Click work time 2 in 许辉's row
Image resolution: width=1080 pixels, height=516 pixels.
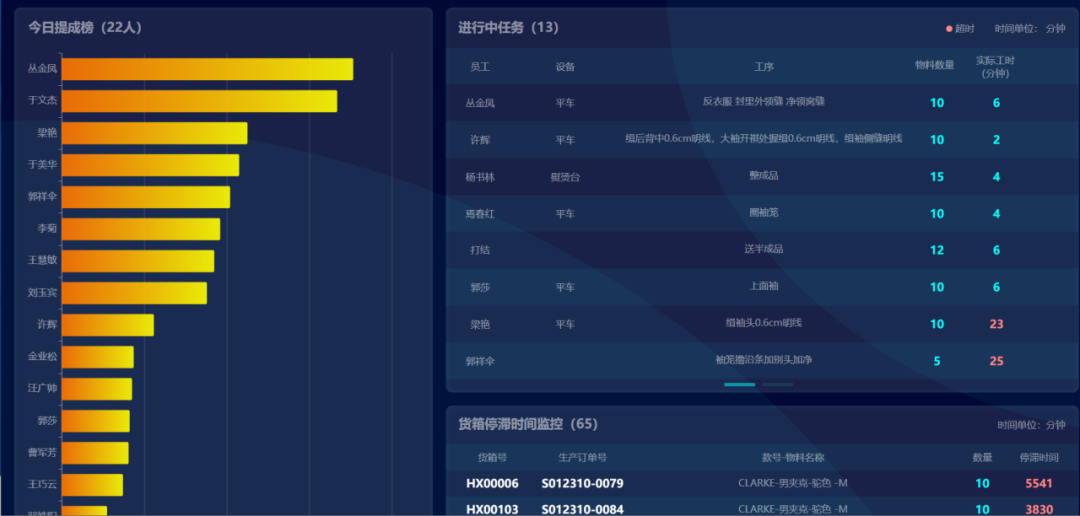(x=996, y=140)
